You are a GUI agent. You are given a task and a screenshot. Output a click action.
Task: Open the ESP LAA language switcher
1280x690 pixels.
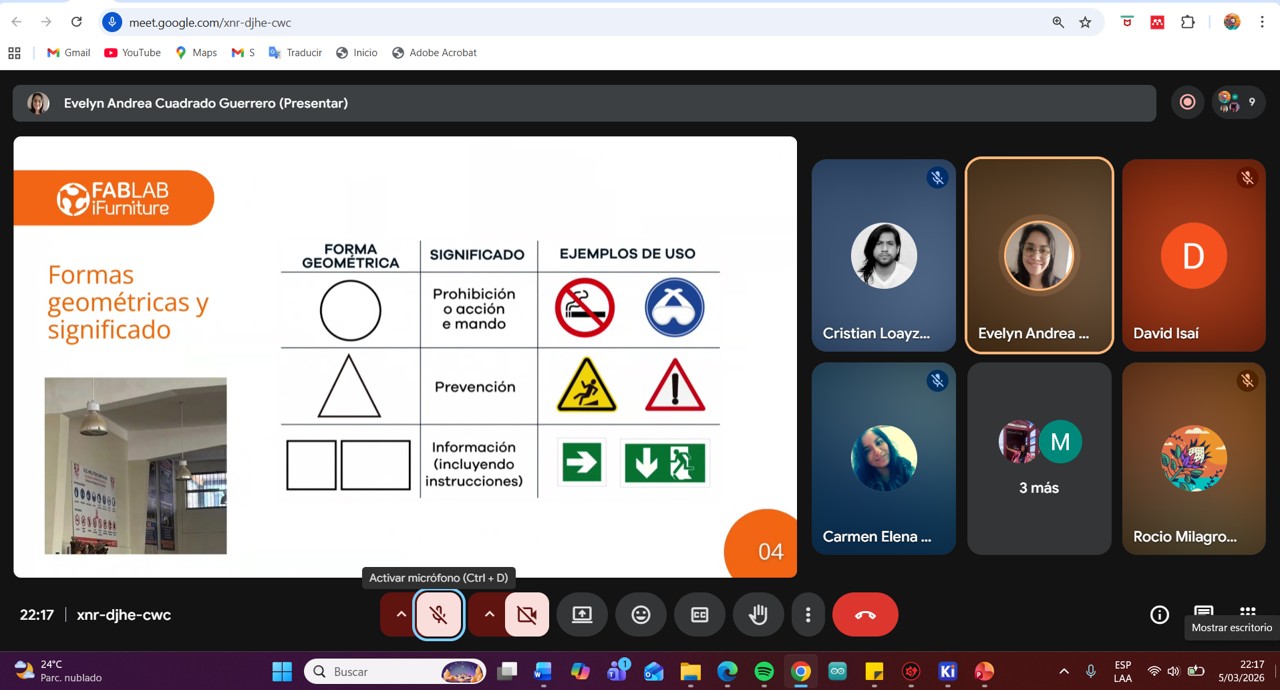1123,671
